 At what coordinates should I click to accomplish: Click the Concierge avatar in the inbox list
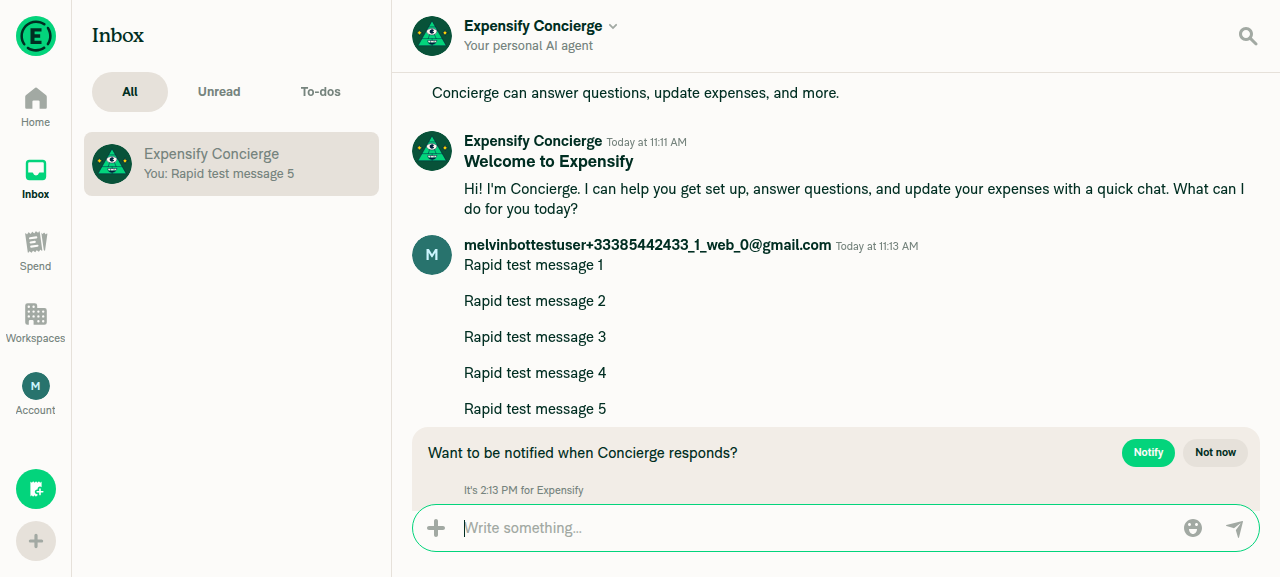pyautogui.click(x=112, y=164)
